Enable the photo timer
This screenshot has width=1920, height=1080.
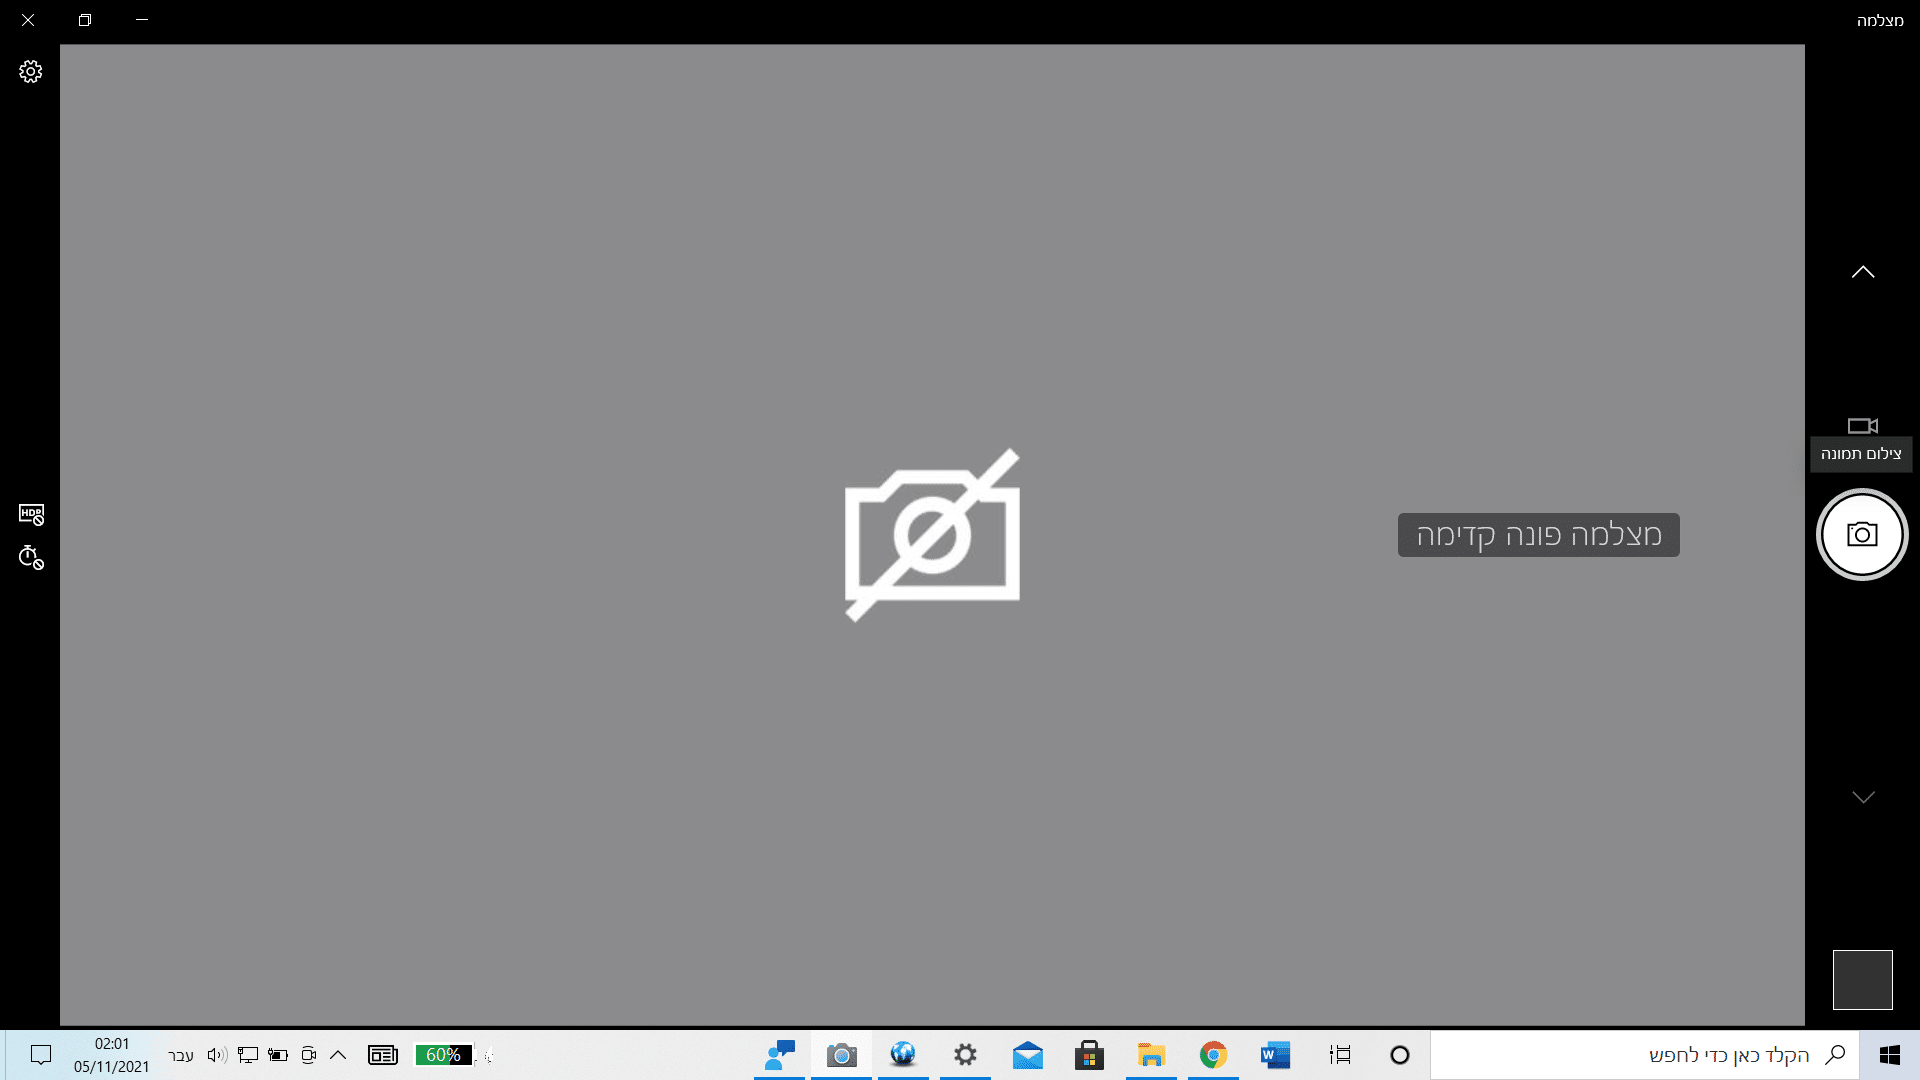click(30, 559)
